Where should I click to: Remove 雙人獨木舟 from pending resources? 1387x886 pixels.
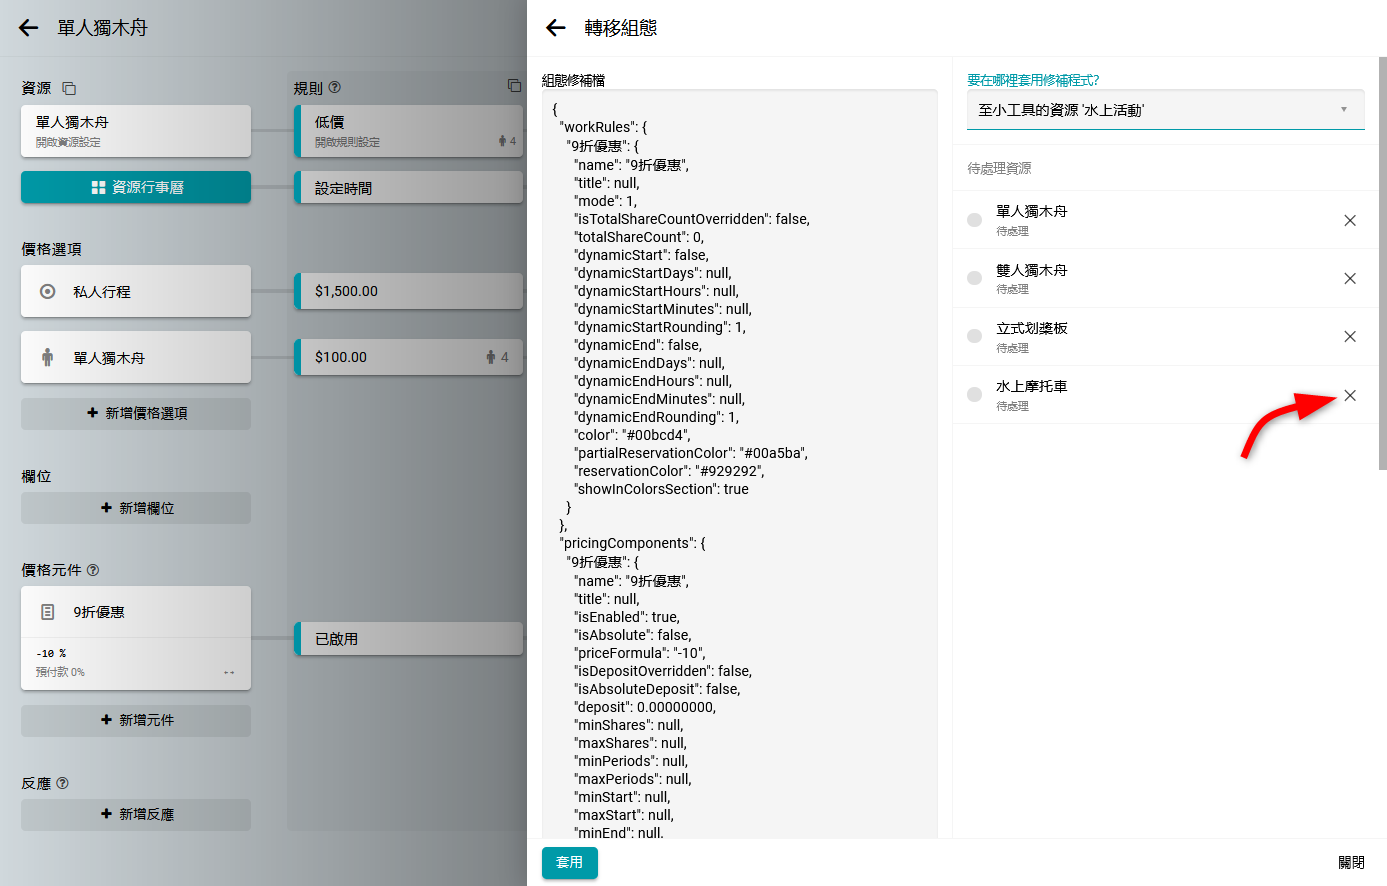click(1349, 278)
